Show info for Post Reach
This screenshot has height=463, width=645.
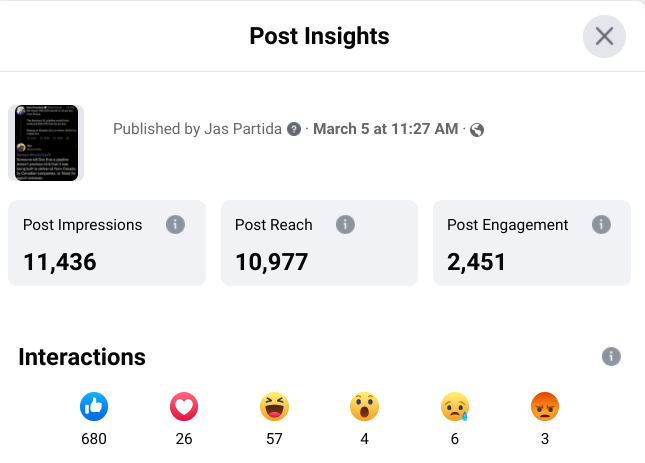pyautogui.click(x=345, y=224)
